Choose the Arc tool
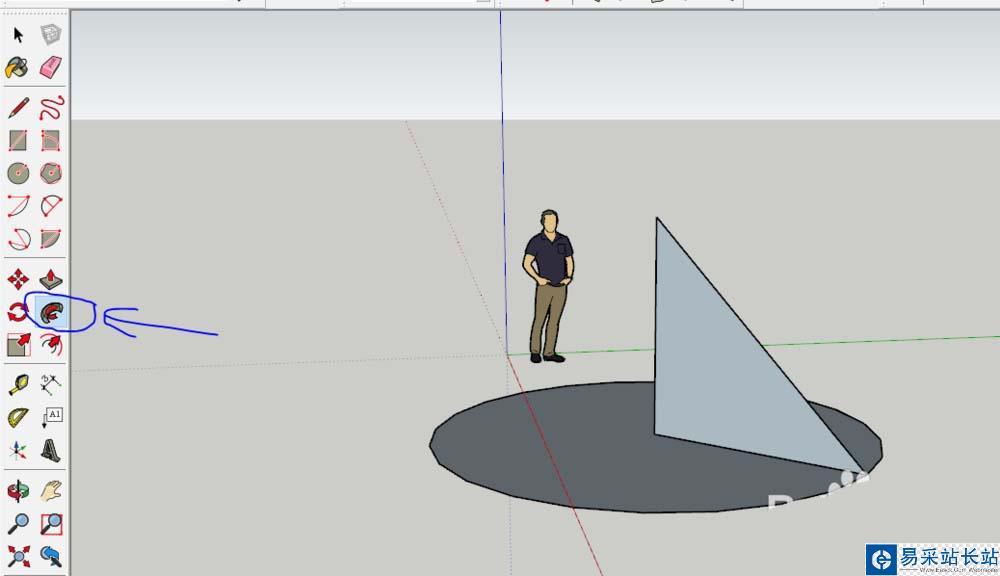The image size is (1000, 576). point(18,206)
